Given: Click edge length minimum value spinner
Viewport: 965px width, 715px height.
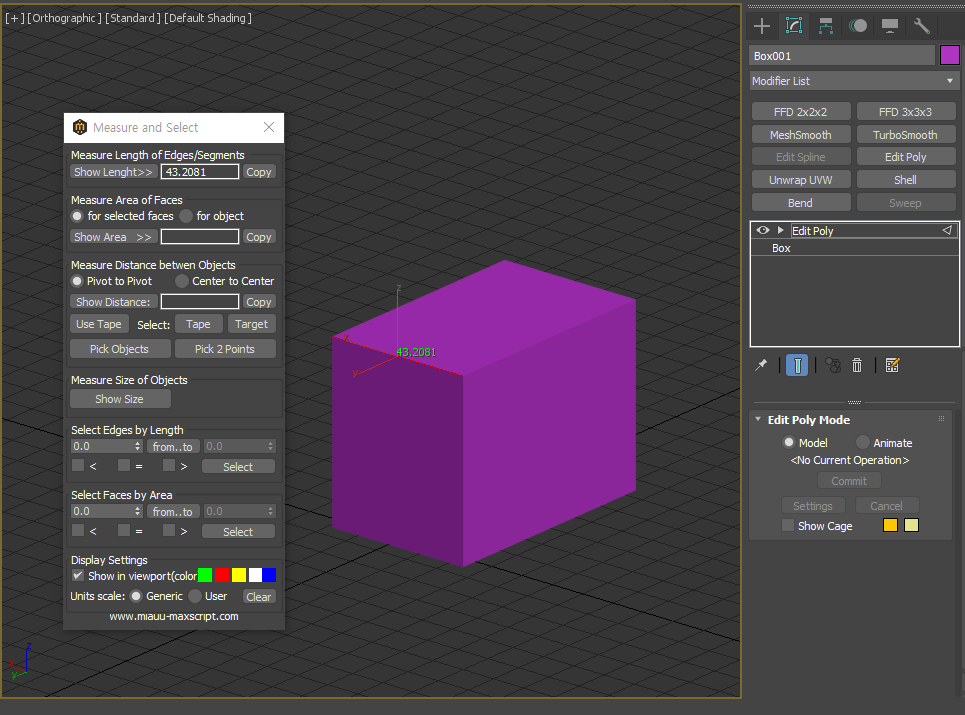Looking at the screenshot, I should click(x=138, y=446).
